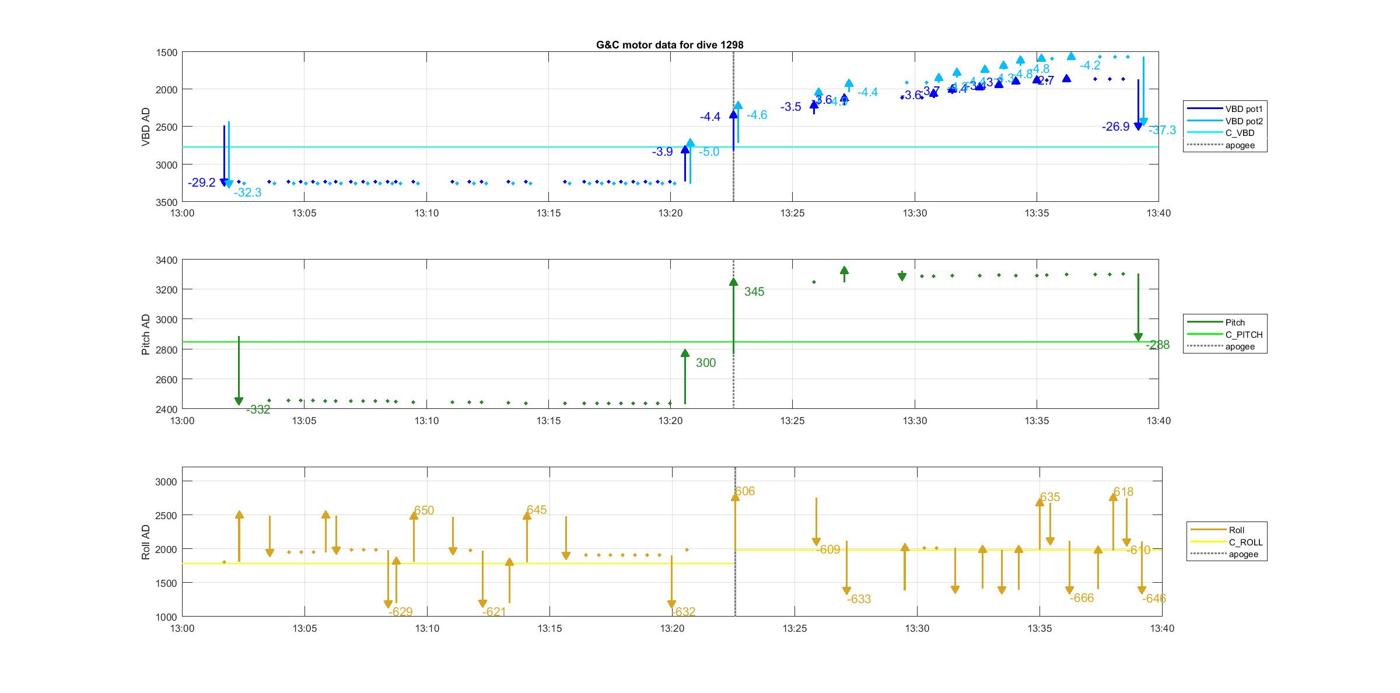Click the 650 roll data label
The width and height of the screenshot is (1400, 693).
[x=424, y=511]
